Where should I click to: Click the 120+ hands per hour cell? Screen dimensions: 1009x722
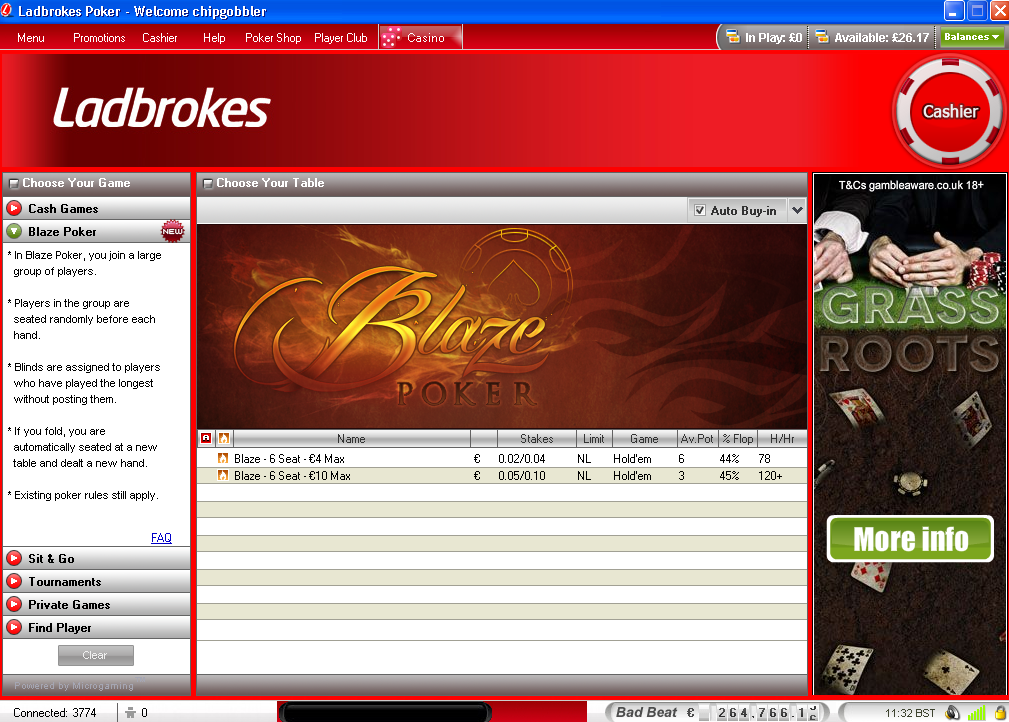(x=770, y=476)
